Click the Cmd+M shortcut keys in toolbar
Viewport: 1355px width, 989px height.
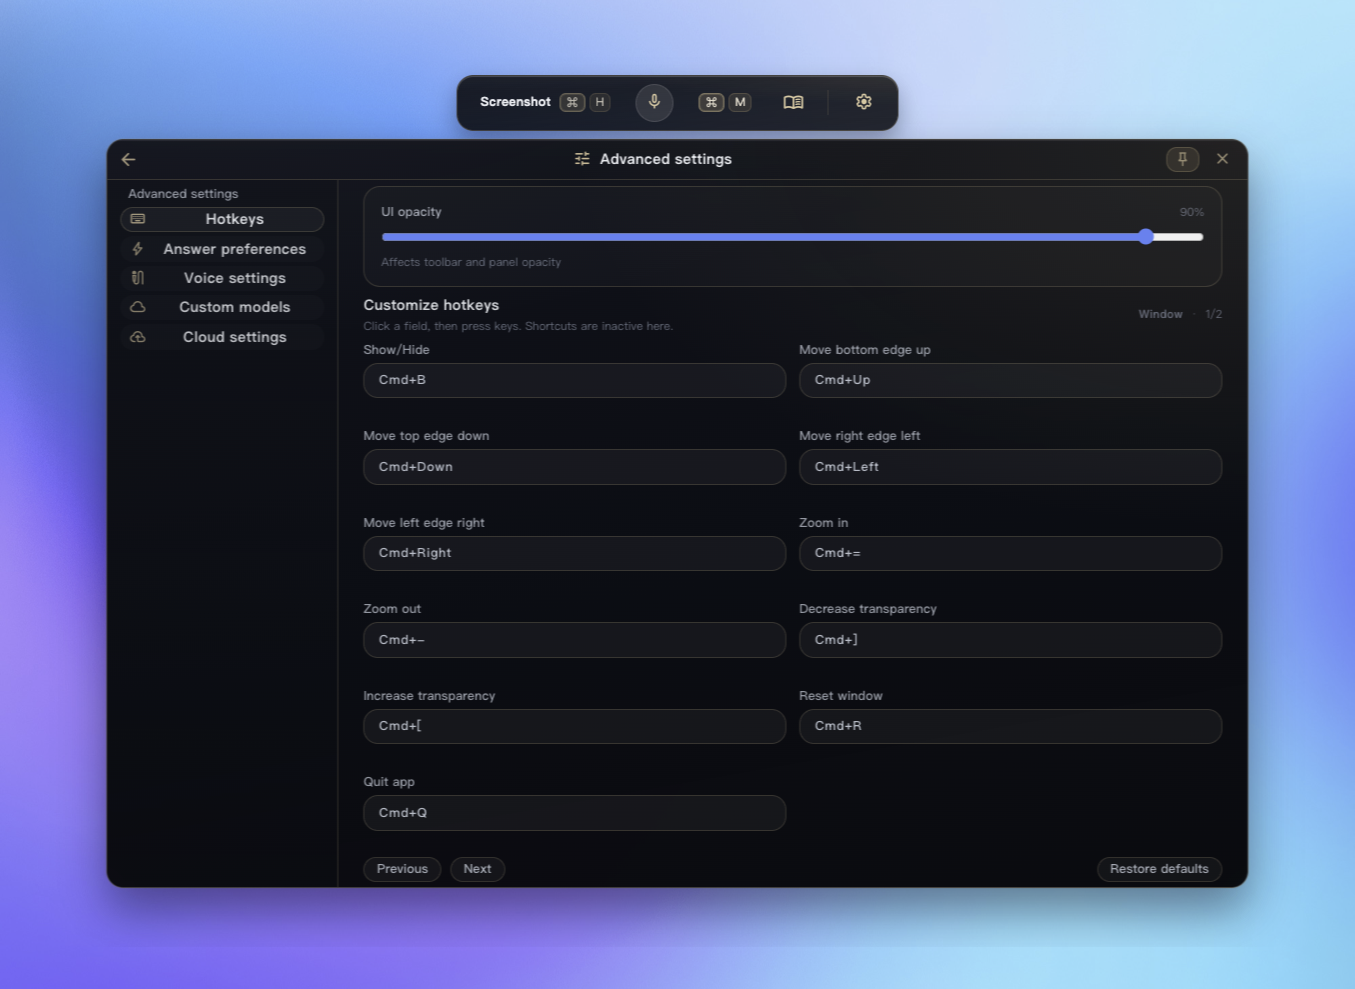725,102
